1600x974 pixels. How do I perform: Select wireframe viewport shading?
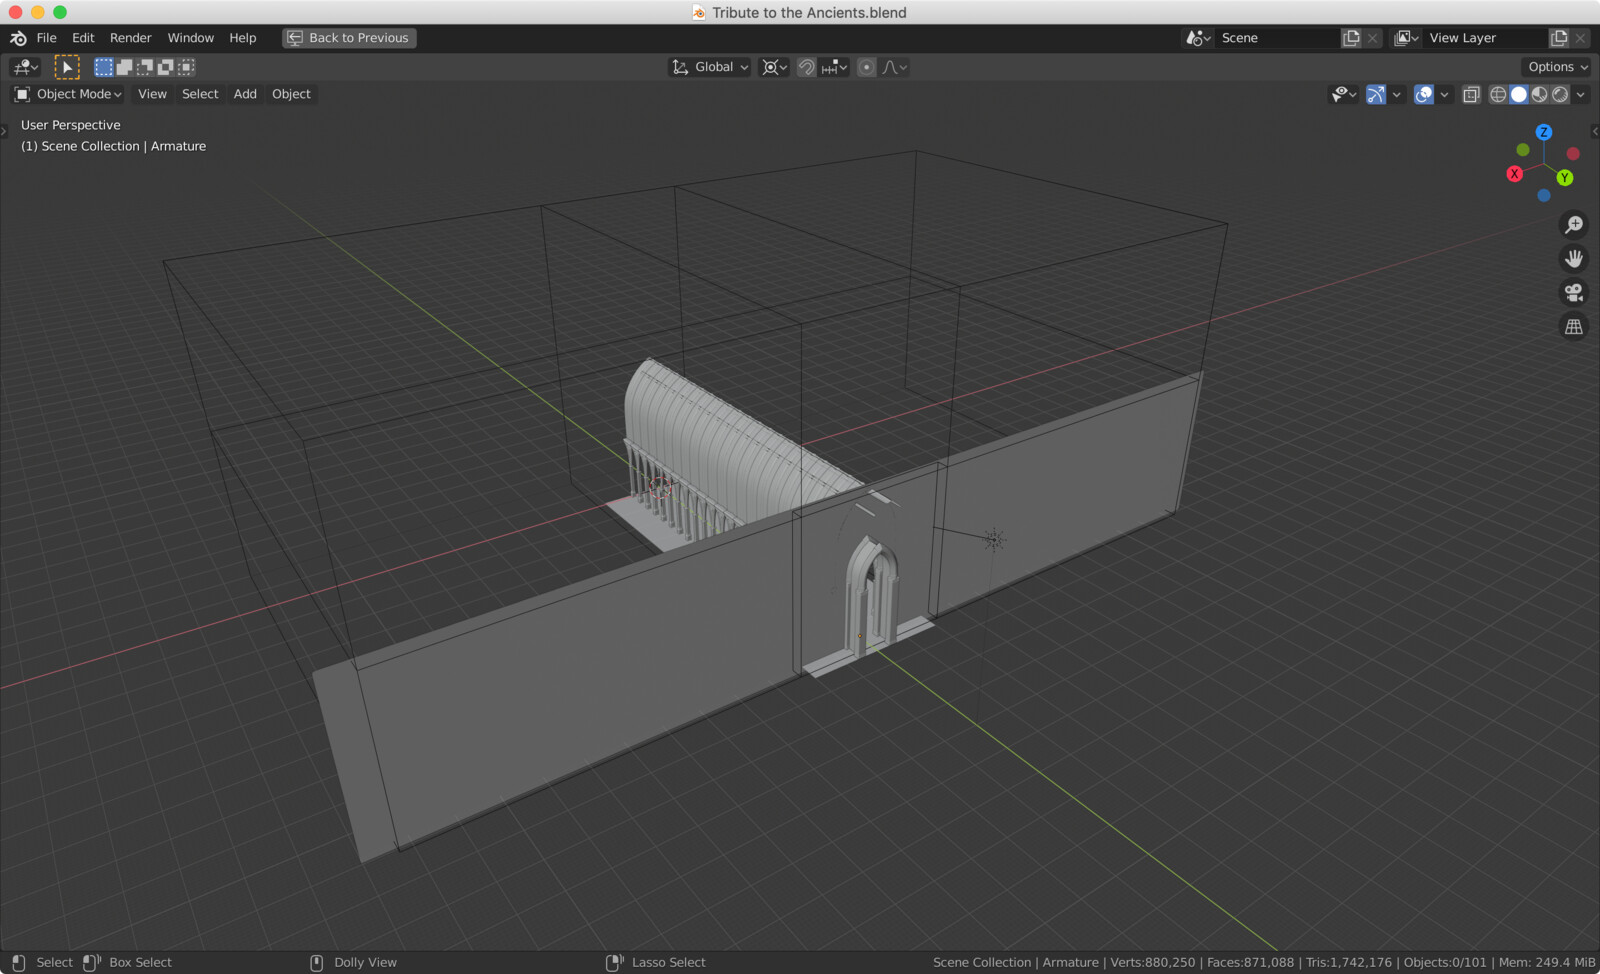point(1498,94)
